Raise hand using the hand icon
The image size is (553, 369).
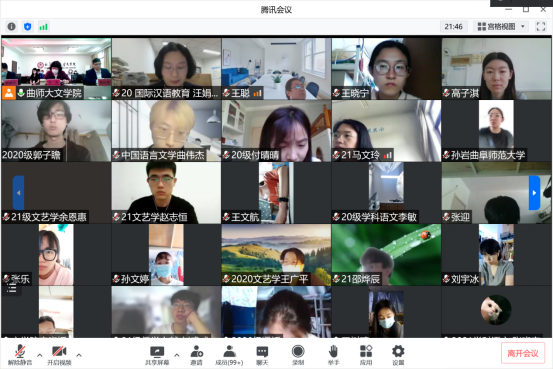pos(333,354)
